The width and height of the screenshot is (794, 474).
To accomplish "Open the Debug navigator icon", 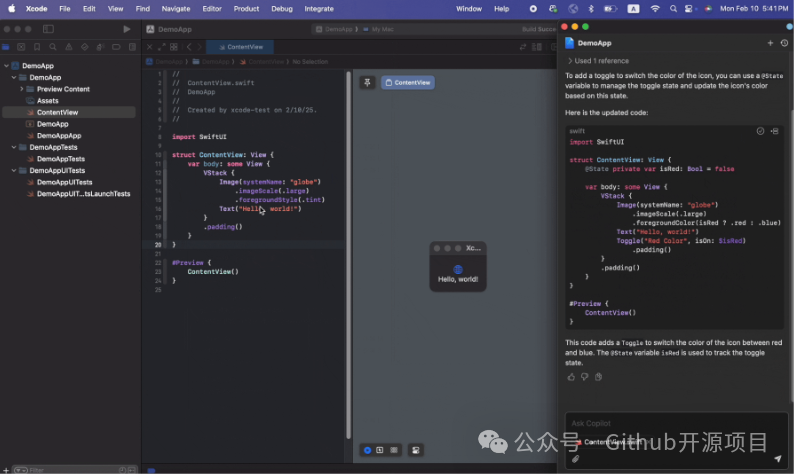I will 100,47.
